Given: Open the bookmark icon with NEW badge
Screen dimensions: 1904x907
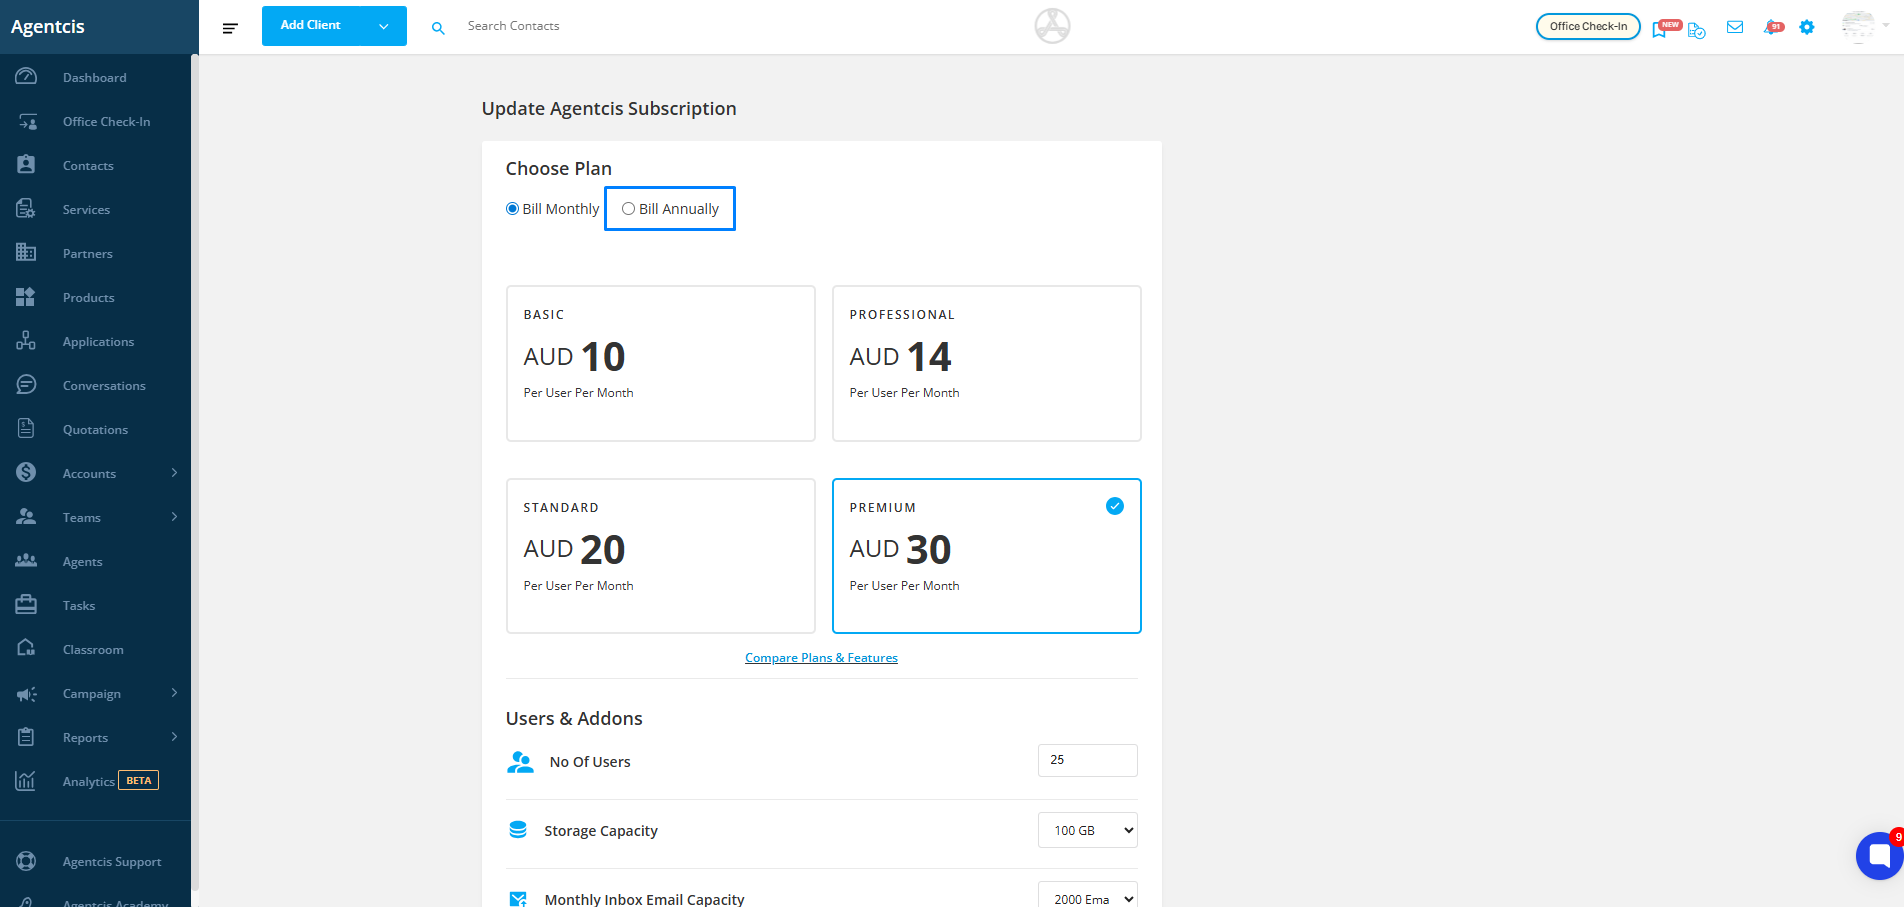Looking at the screenshot, I should (1661, 28).
